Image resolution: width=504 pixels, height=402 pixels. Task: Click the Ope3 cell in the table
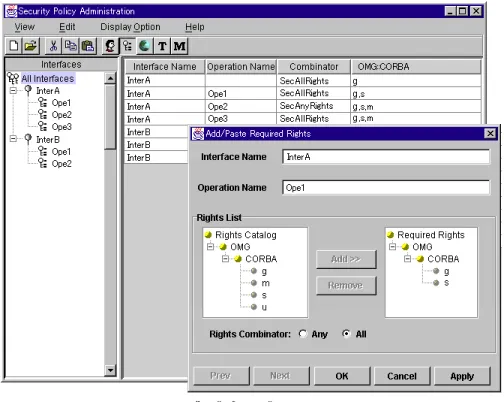(241, 119)
